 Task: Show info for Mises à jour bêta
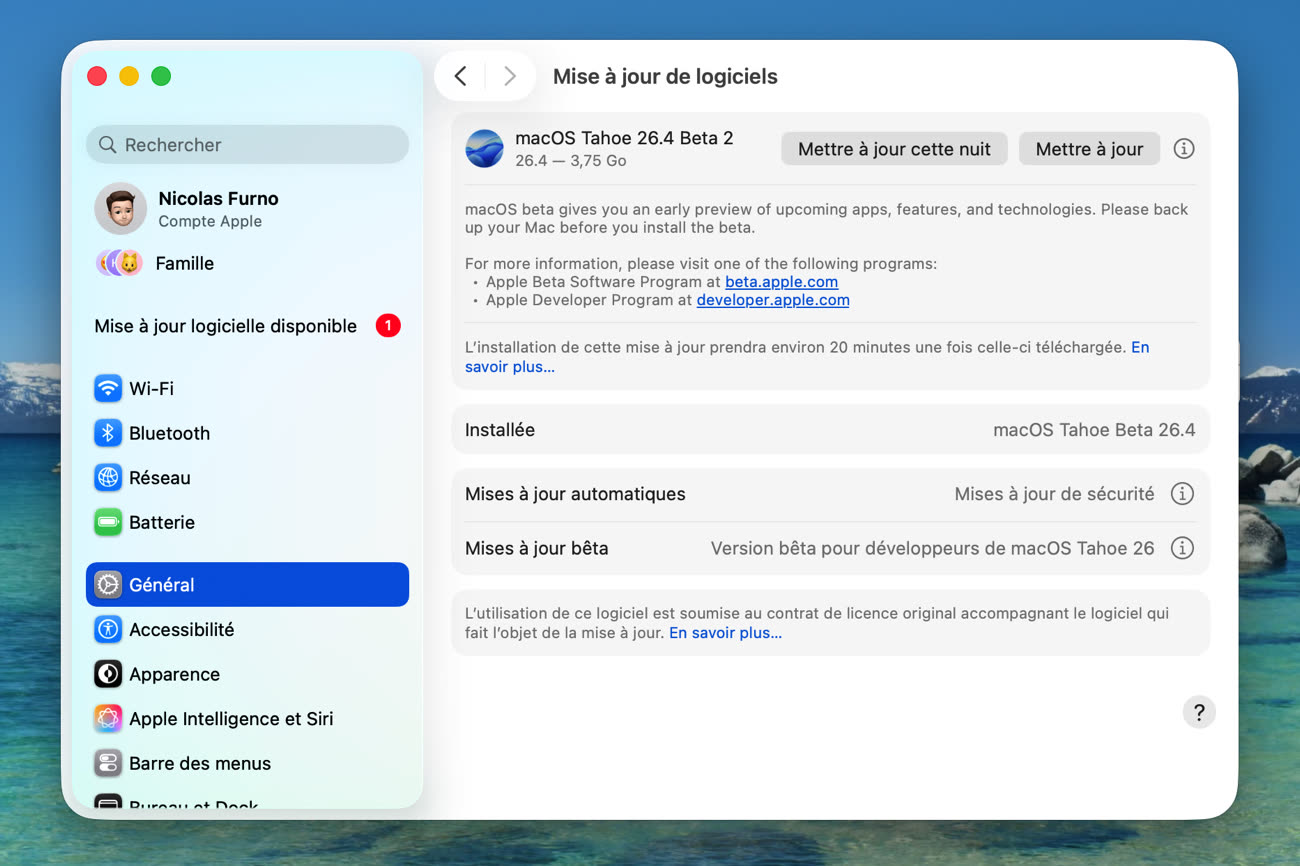(1182, 548)
